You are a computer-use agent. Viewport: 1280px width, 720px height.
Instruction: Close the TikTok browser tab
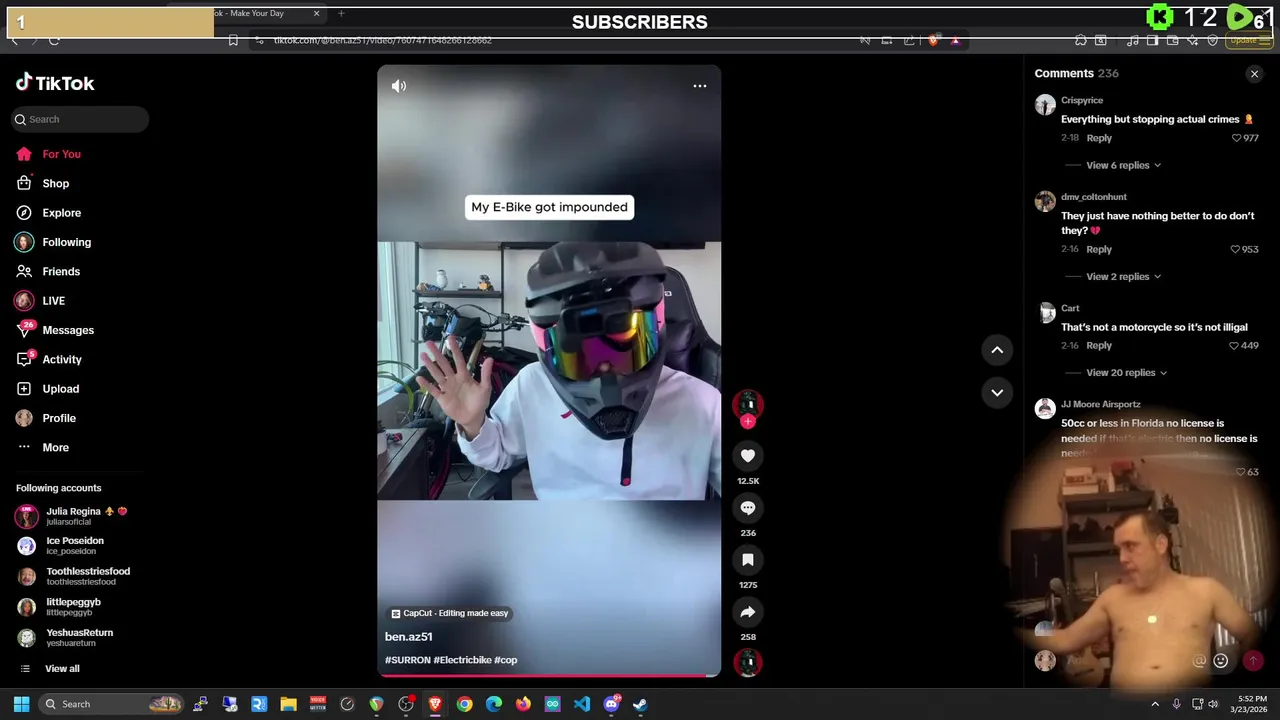[317, 13]
